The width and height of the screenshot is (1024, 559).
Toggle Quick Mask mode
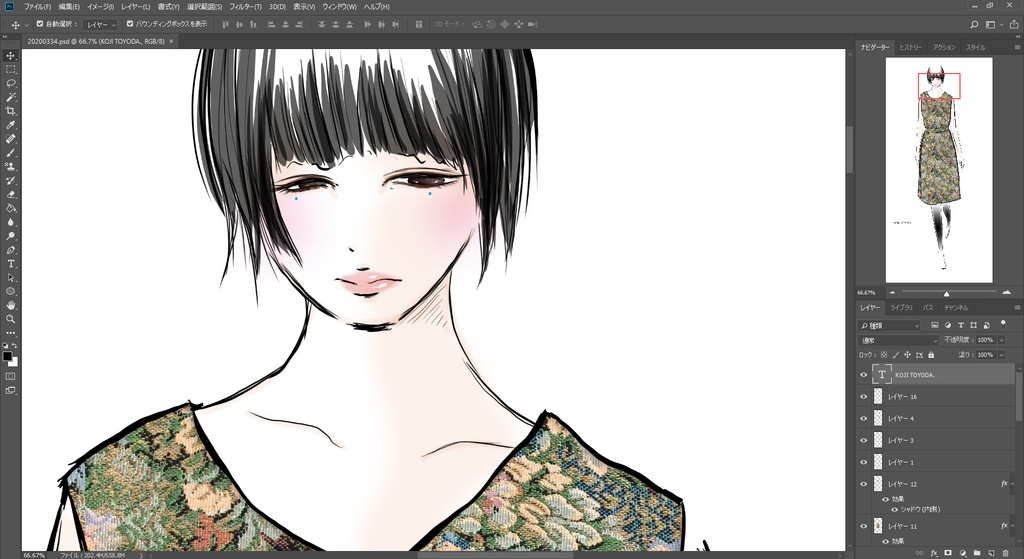(10, 377)
